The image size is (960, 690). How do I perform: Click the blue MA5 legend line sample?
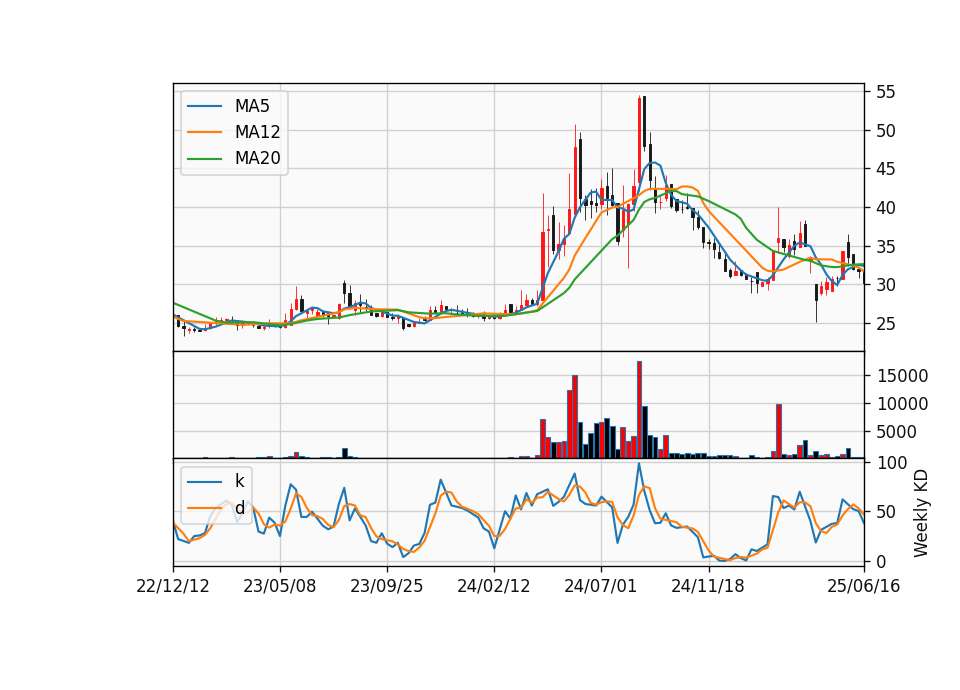(204, 106)
